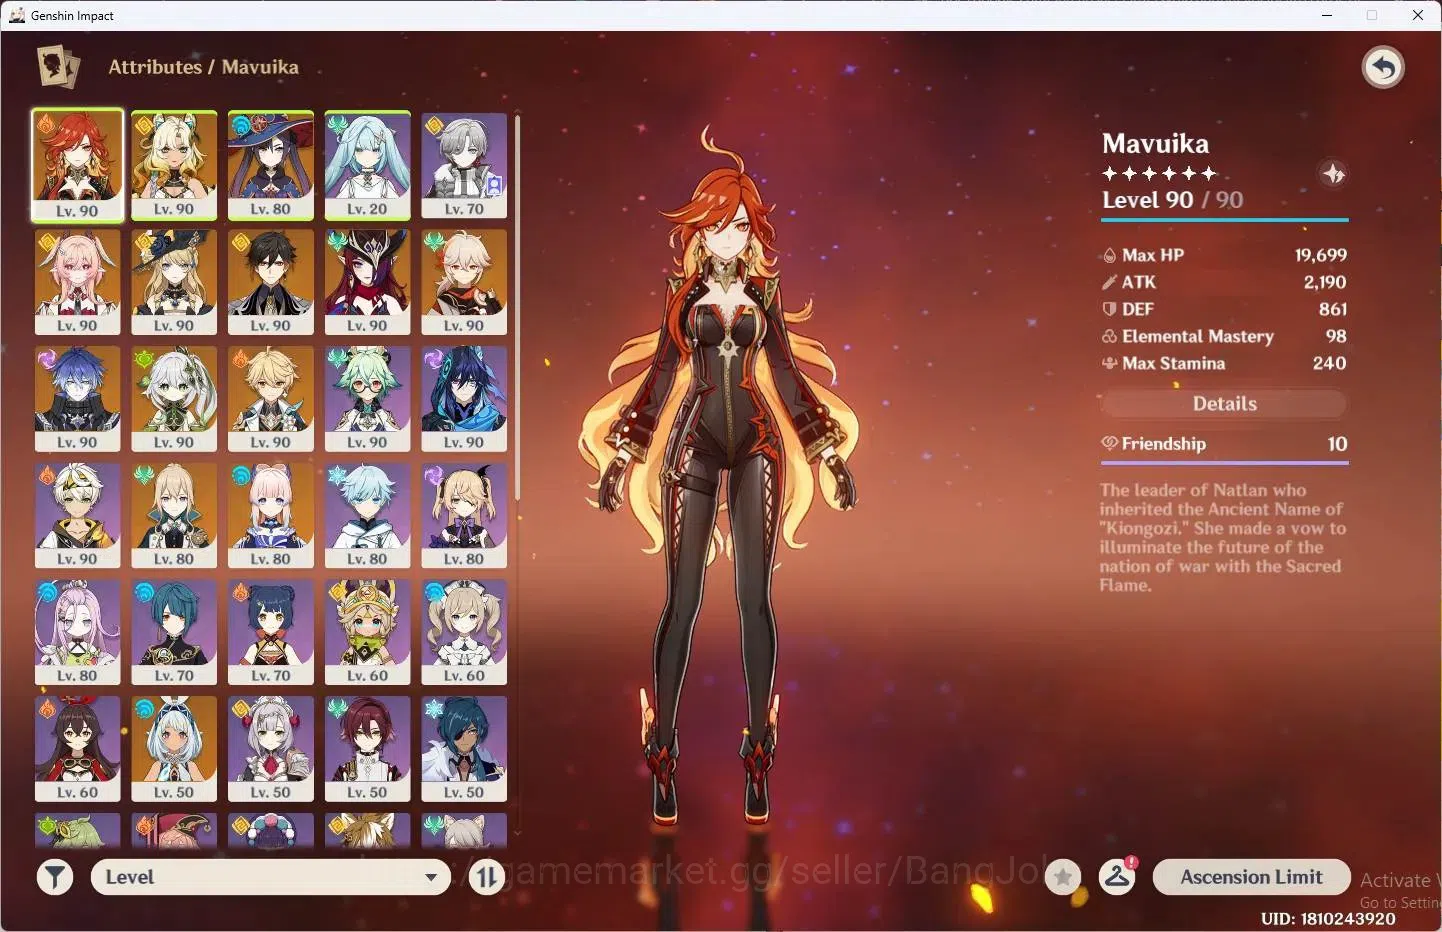Select Bennett portrait with goggles
1442x932 pixels.
[x=77, y=516]
